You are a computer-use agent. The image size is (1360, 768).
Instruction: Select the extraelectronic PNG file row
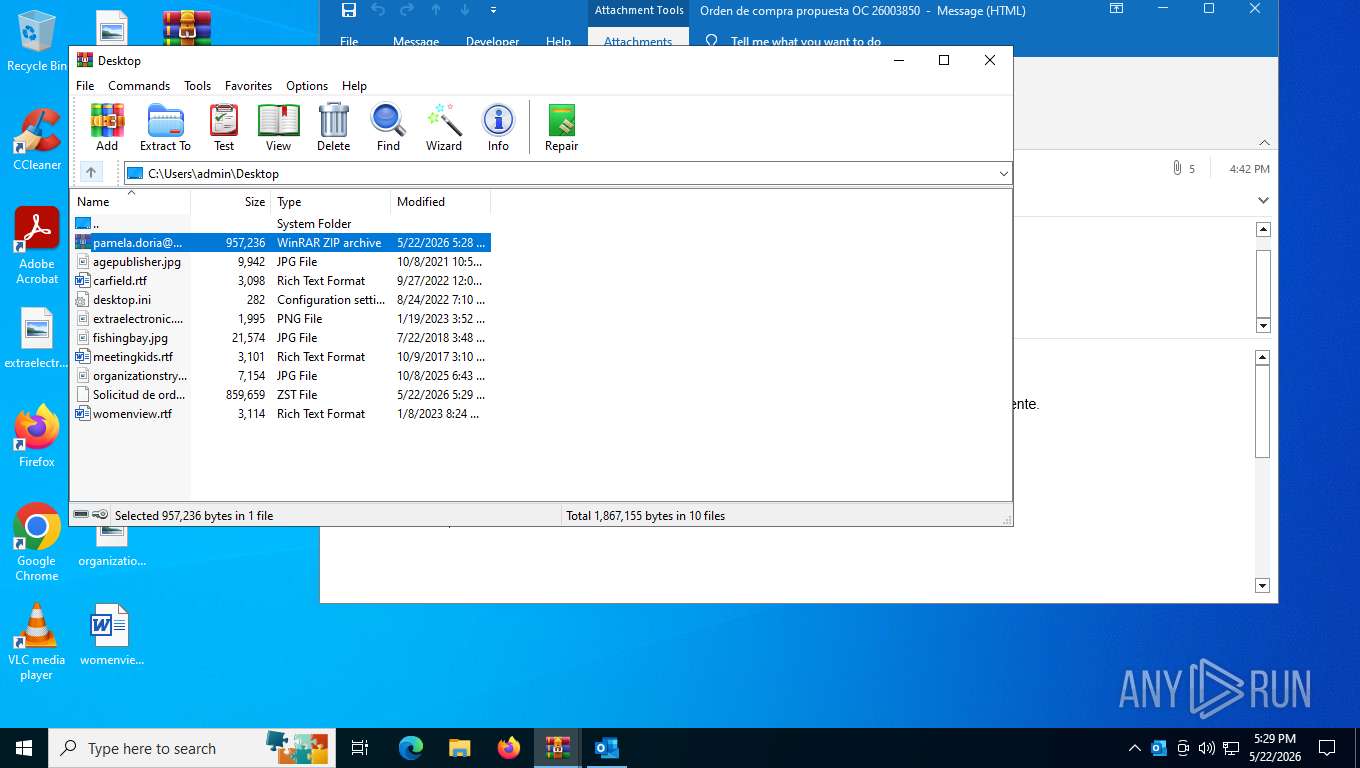[281, 319]
